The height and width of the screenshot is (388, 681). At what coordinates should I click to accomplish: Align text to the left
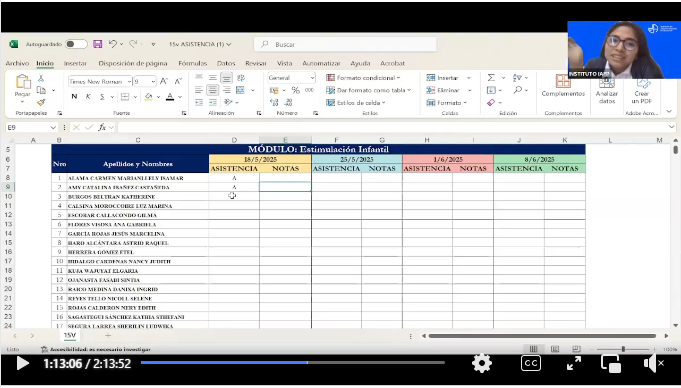pyautogui.click(x=198, y=90)
